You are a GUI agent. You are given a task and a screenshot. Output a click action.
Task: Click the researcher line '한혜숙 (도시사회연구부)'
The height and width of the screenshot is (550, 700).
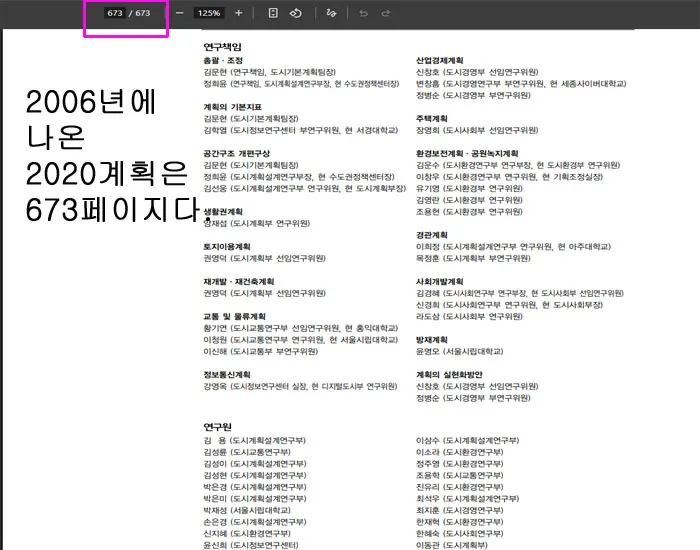point(459,533)
